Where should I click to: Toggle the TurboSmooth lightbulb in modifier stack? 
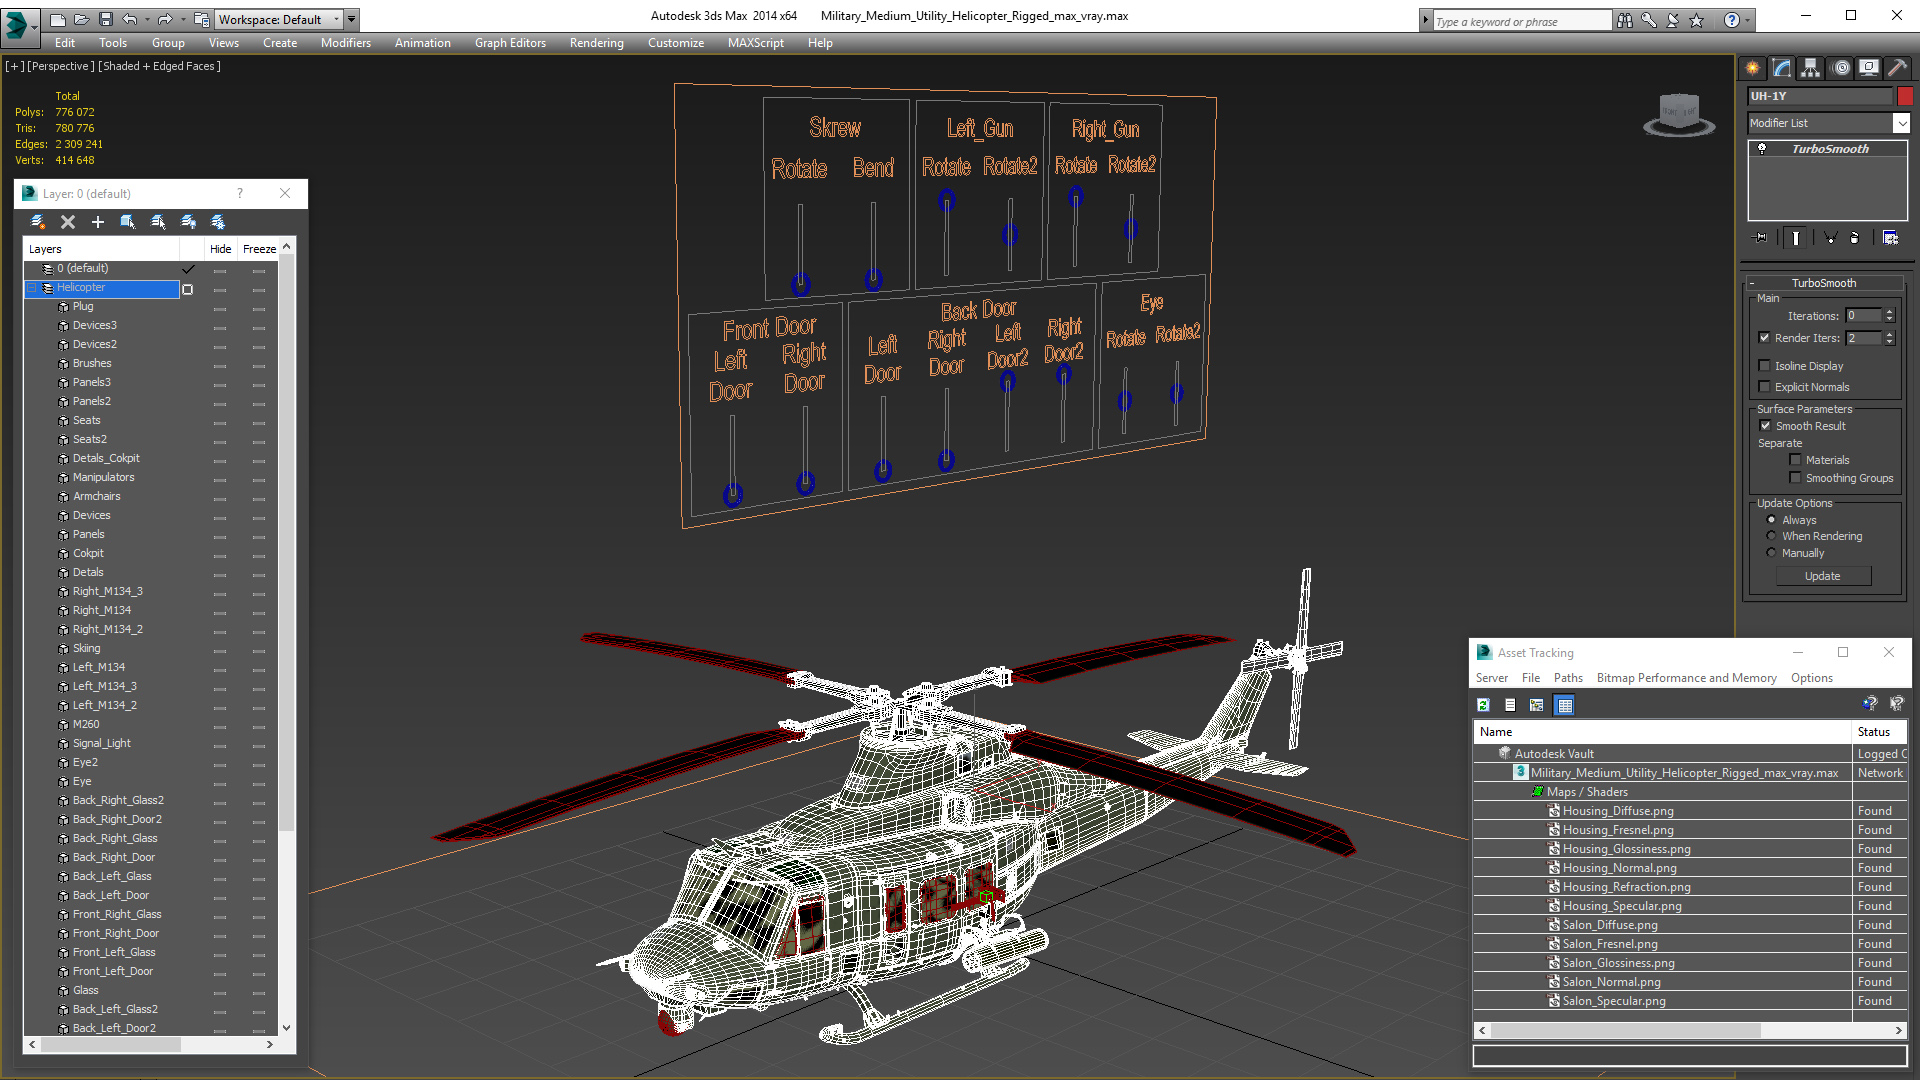pyautogui.click(x=1762, y=149)
